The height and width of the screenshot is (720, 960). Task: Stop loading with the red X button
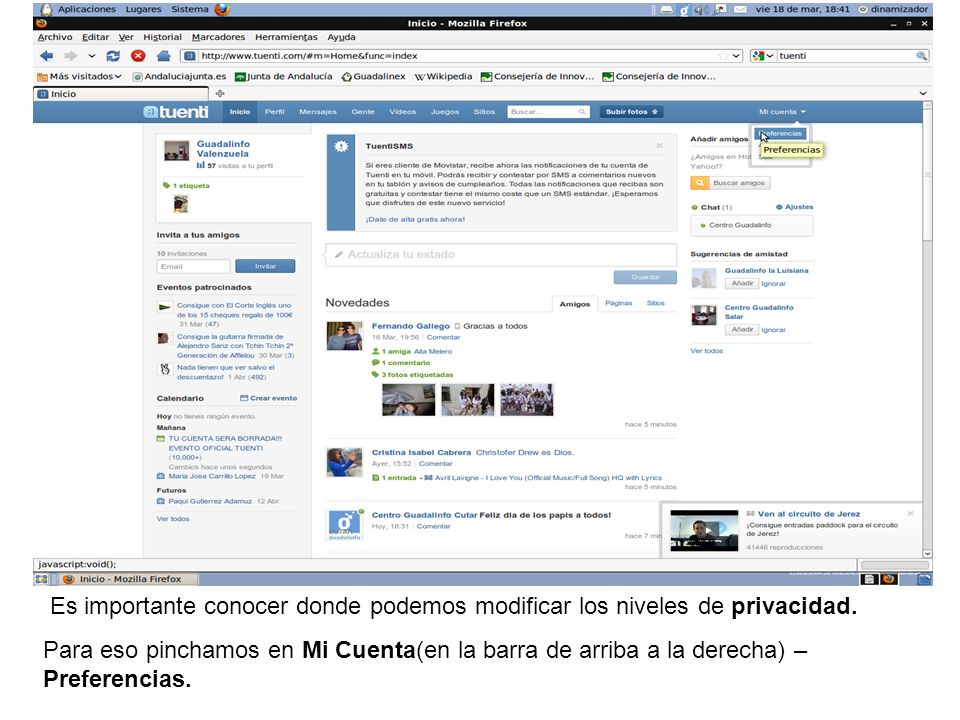(138, 56)
